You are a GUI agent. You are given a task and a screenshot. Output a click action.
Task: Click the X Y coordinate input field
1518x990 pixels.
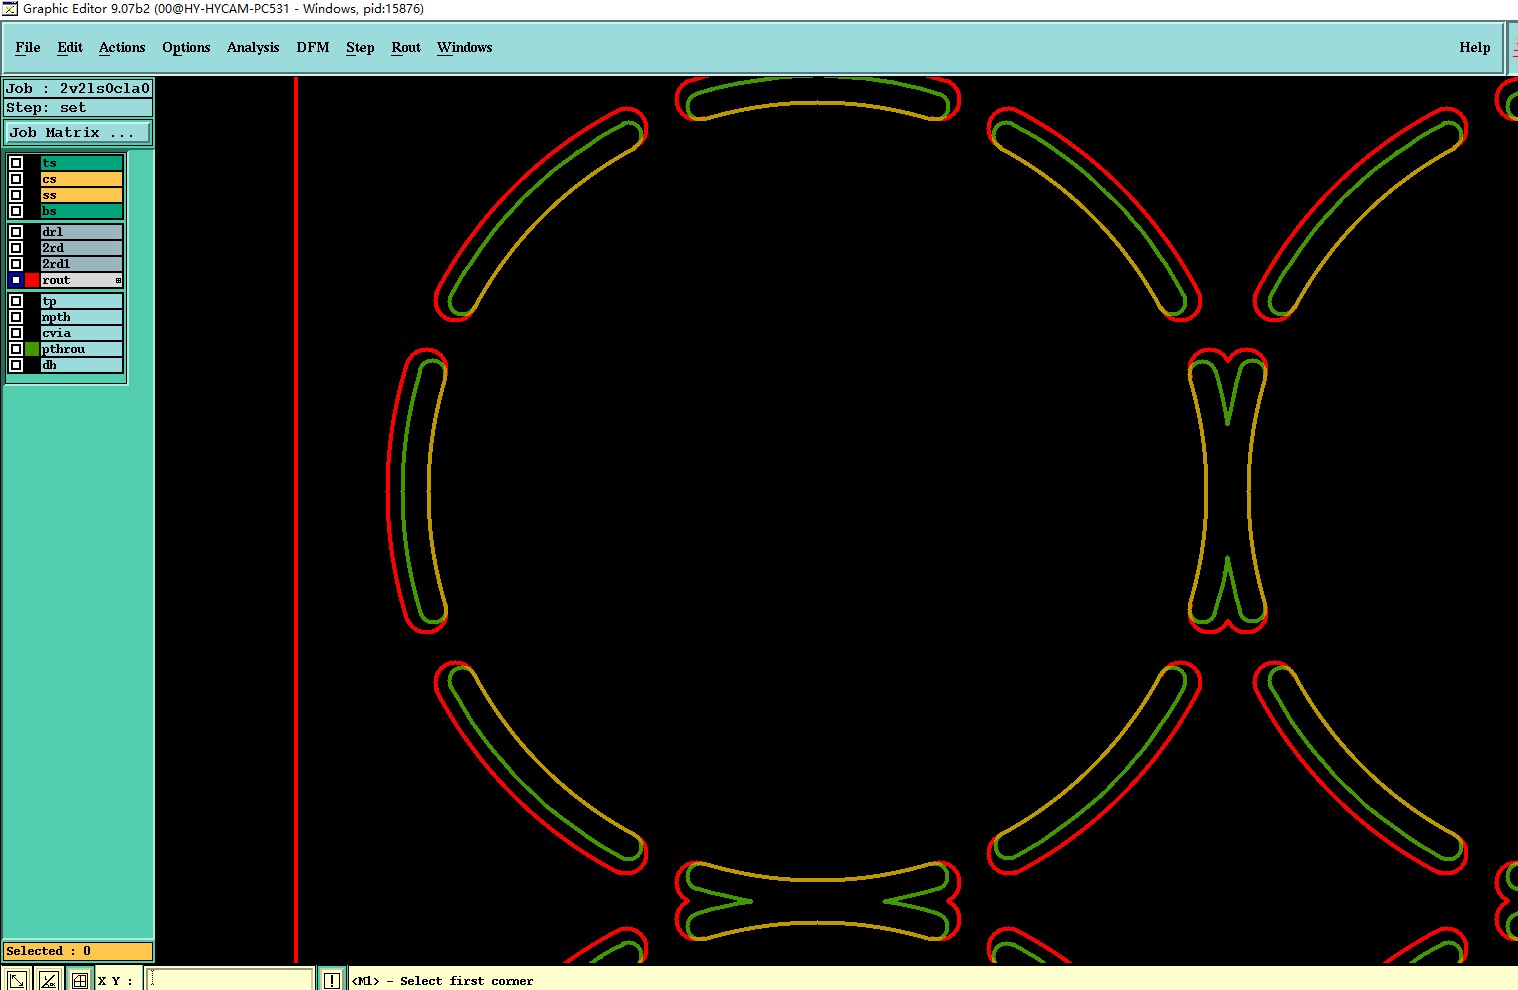(230, 980)
